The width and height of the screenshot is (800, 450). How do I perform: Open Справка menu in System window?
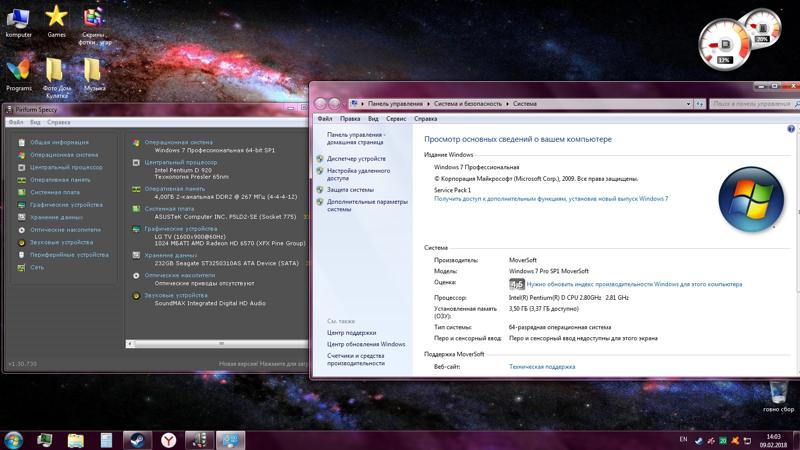tap(426, 119)
